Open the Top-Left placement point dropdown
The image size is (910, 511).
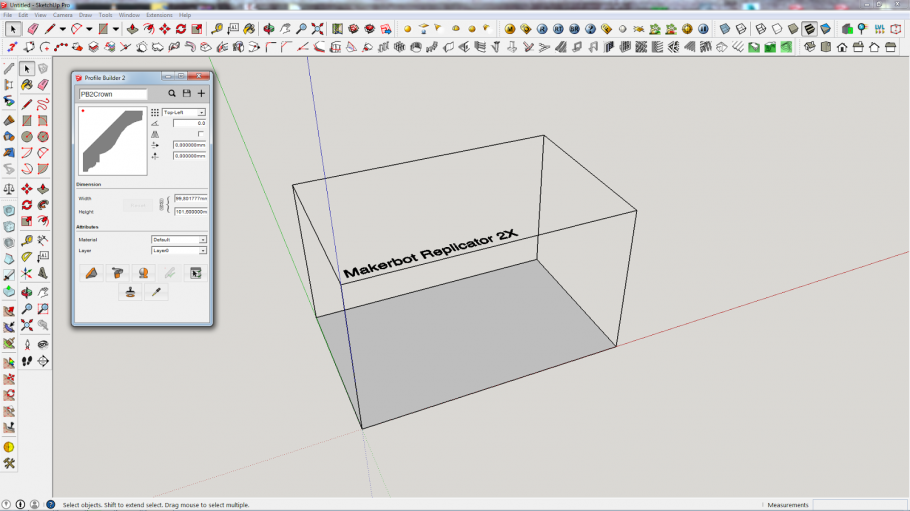[x=184, y=112]
